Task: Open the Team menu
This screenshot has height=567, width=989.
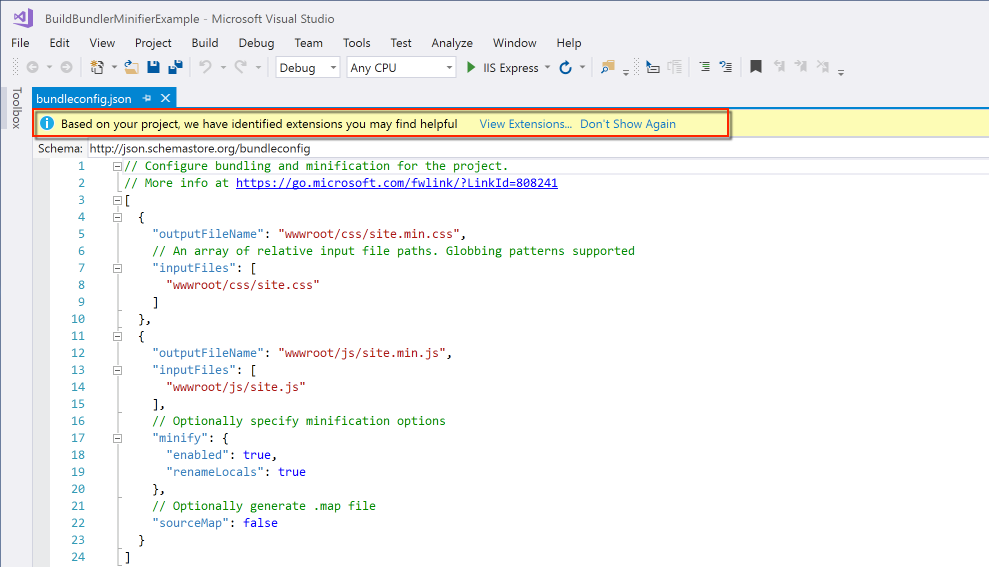Action: (308, 43)
